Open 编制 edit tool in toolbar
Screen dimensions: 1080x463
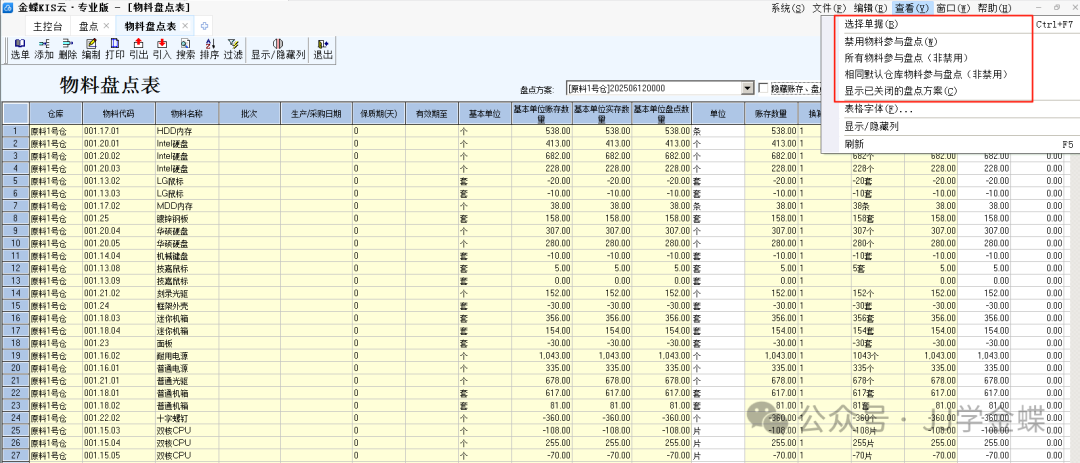pos(91,49)
